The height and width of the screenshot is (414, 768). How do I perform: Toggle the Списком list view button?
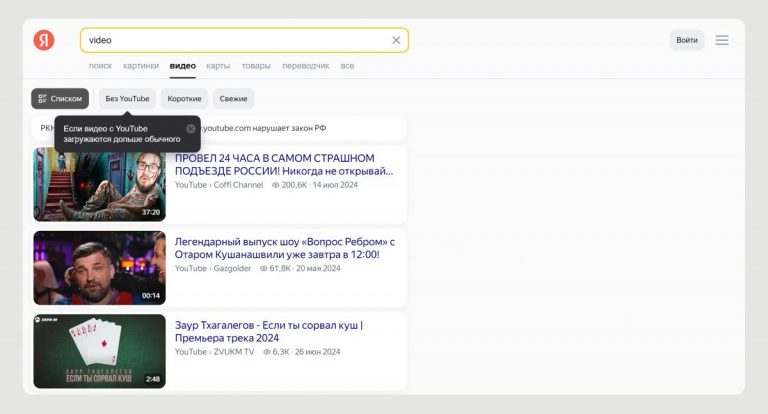coord(60,99)
